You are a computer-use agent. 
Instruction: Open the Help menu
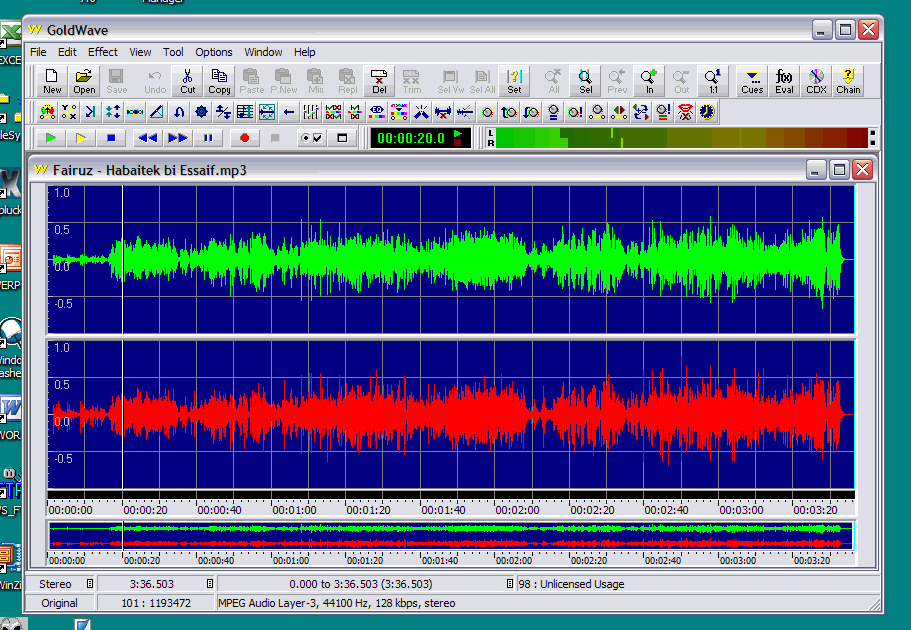[304, 52]
